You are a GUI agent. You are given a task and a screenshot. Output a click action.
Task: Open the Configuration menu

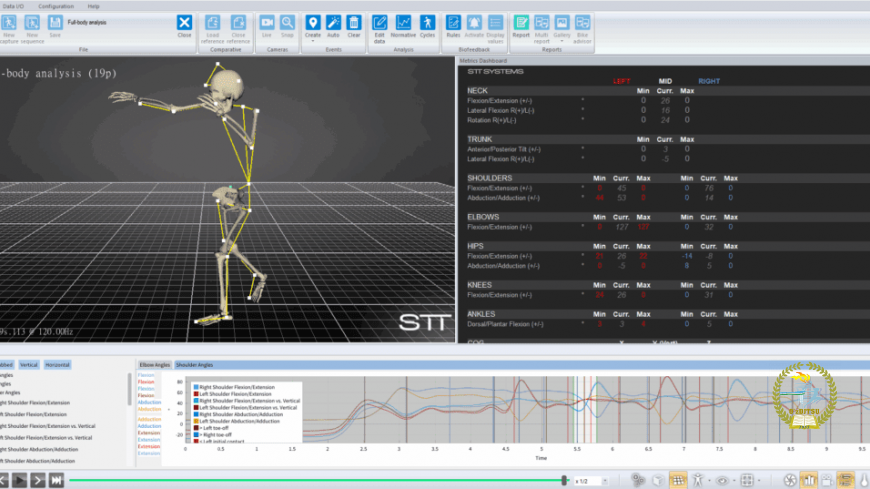pyautogui.click(x=56, y=6)
